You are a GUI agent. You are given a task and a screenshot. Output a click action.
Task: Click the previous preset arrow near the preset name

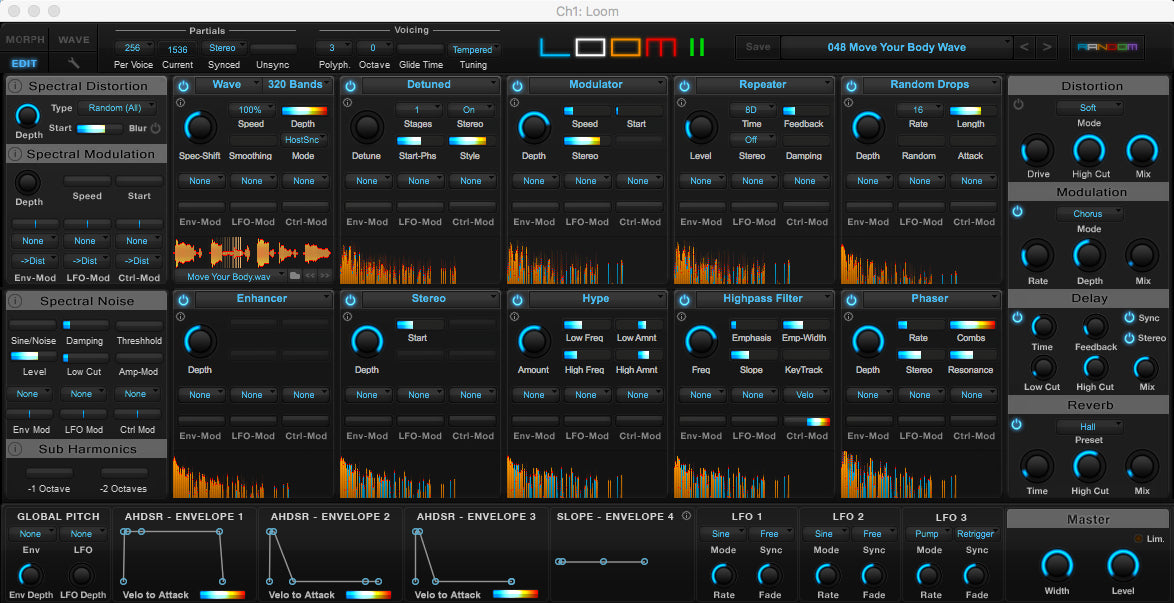point(1024,47)
